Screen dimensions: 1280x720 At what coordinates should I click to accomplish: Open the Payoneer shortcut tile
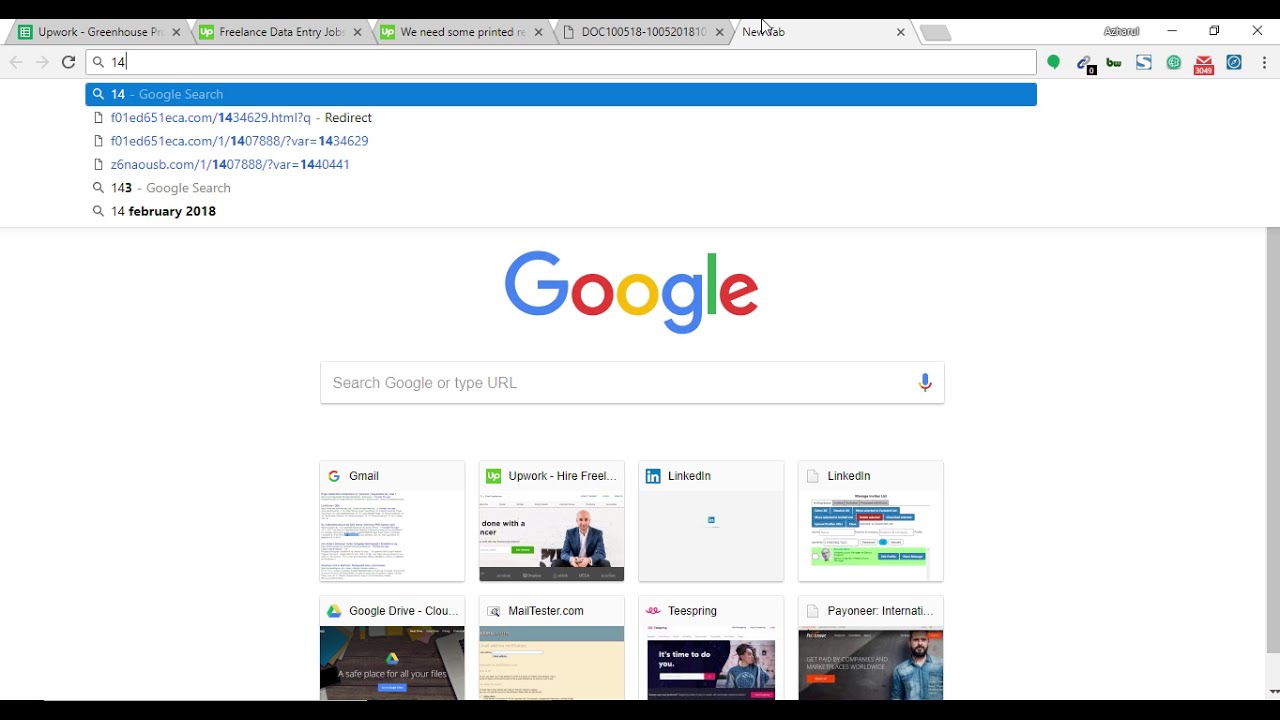click(x=871, y=648)
